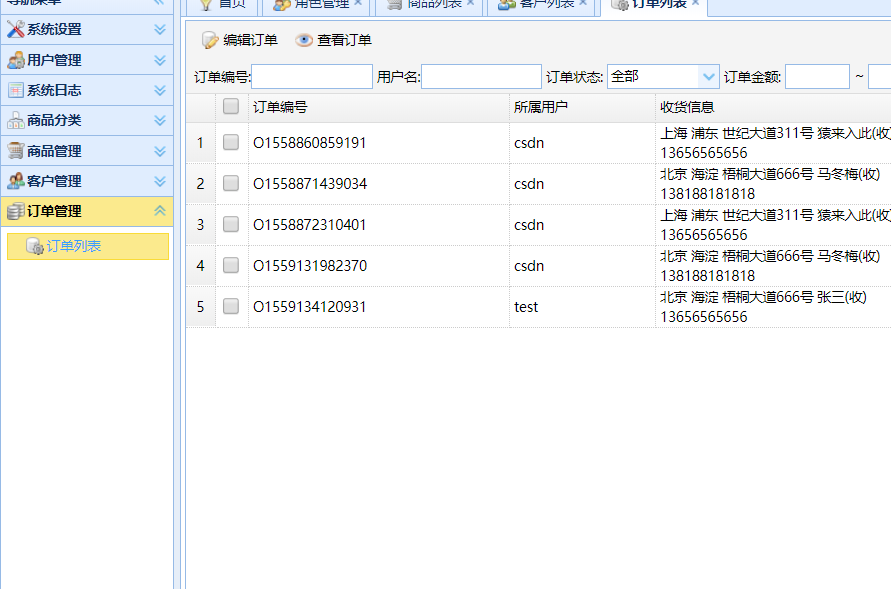Check the box for order O1558860859191
This screenshot has width=891, height=589.
pos(228,142)
